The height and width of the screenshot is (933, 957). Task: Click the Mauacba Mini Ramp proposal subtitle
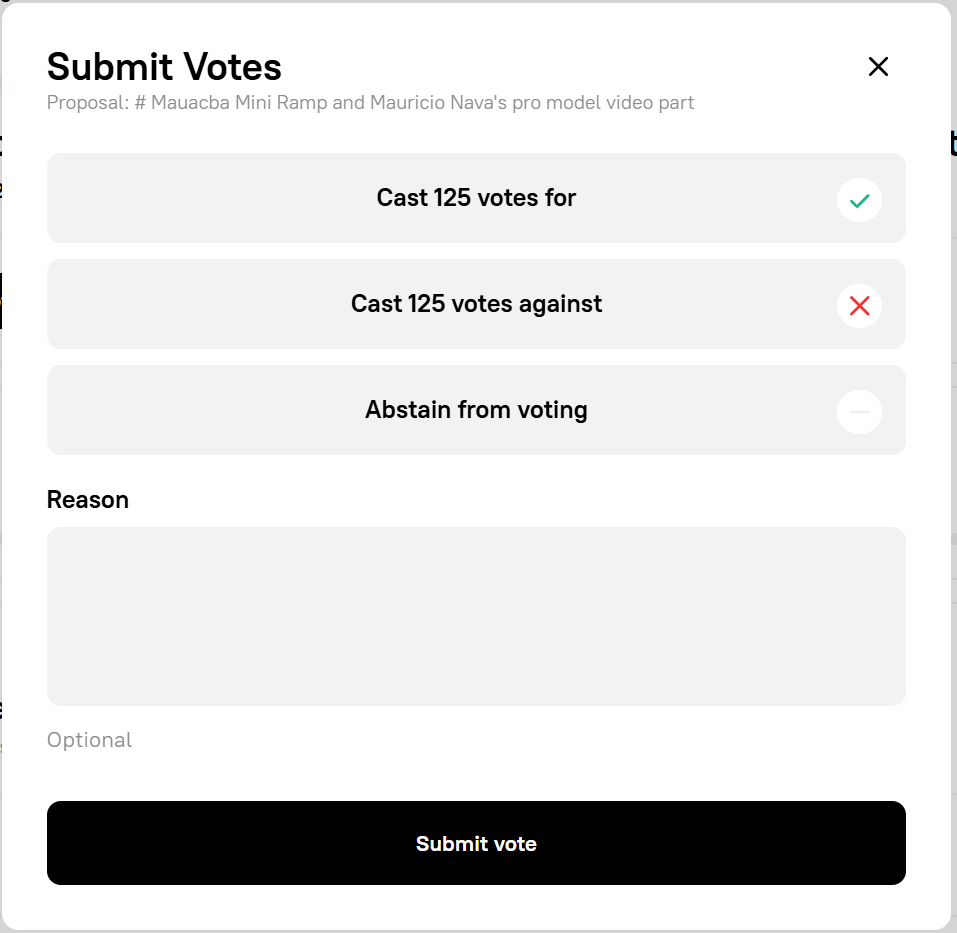tap(371, 102)
